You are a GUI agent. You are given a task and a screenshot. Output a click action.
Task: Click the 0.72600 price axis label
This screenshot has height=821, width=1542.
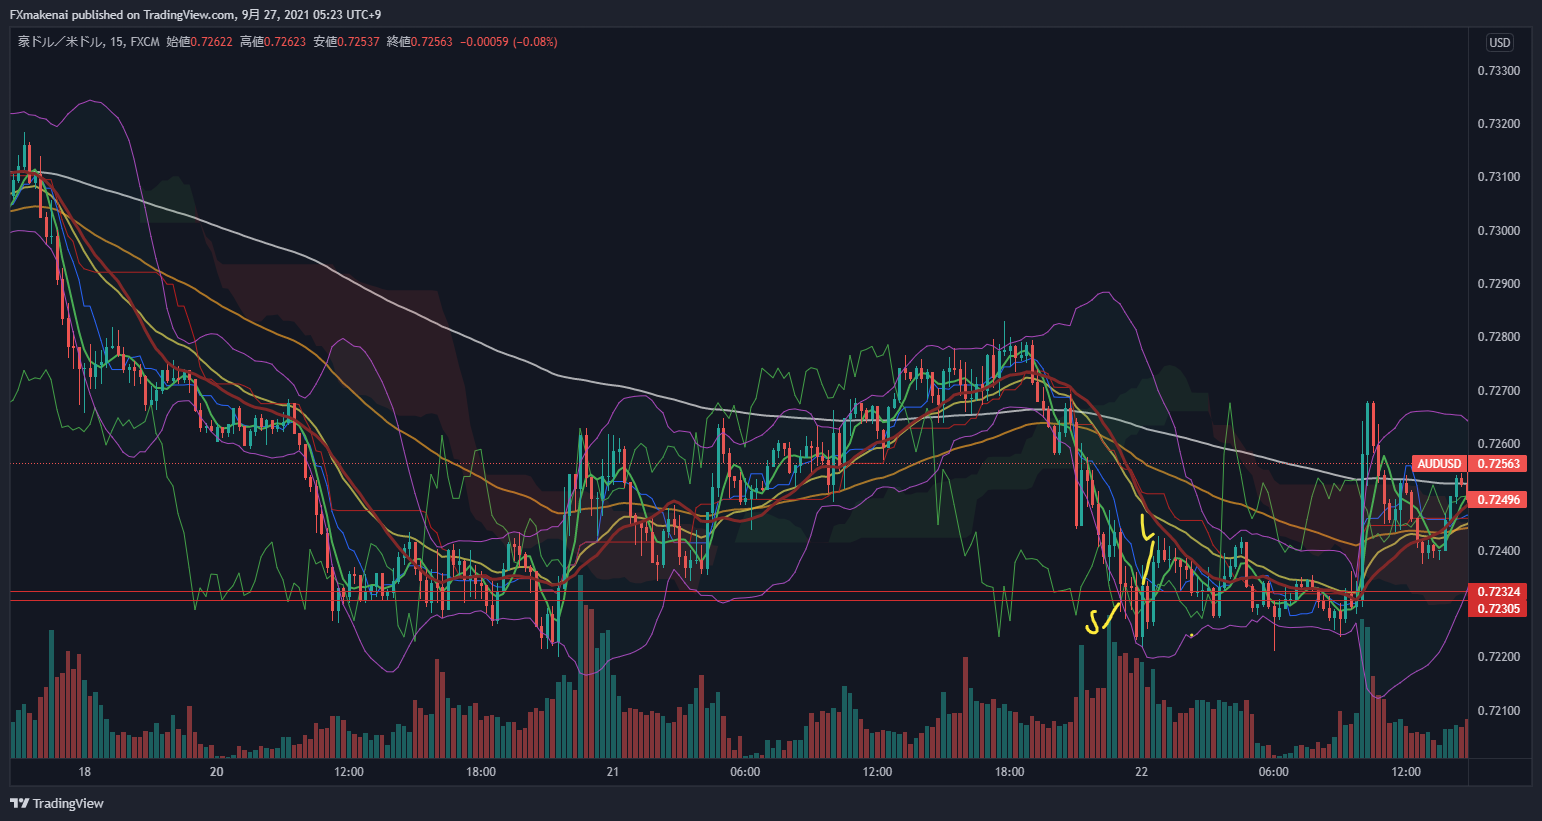[1498, 444]
